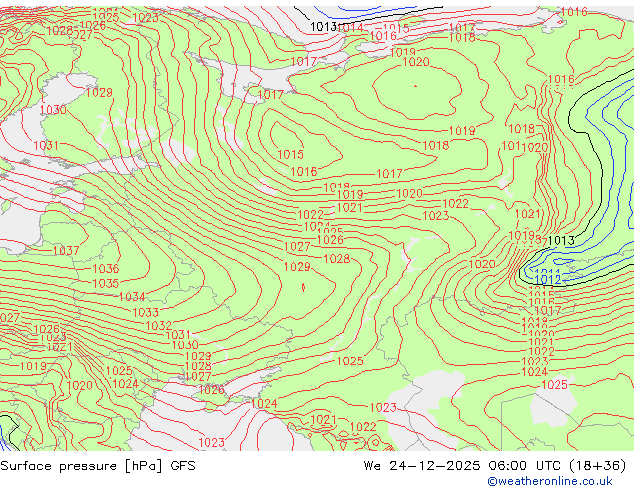Open the ©weatheronline.co.uk link
The image size is (634, 490).
pos(550,481)
